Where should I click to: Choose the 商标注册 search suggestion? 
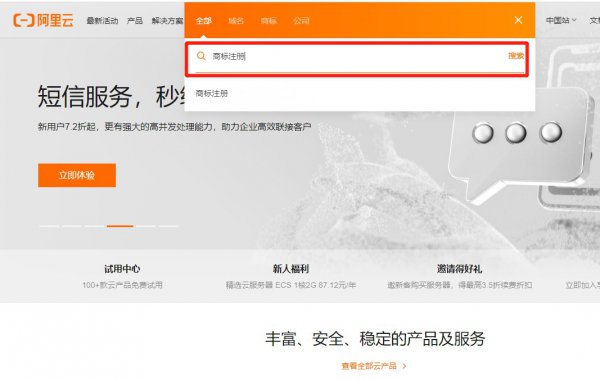(212, 93)
